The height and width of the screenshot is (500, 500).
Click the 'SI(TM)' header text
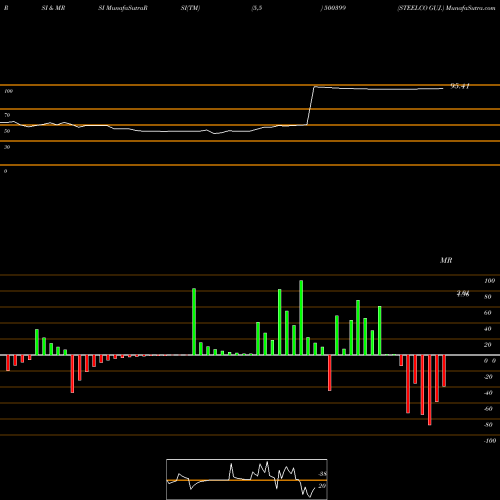tap(190, 8)
